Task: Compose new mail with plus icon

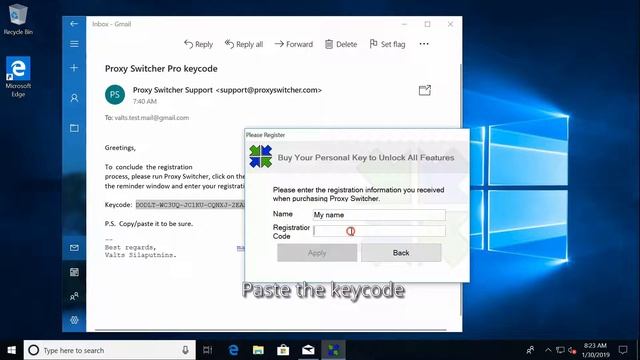Action: [74, 67]
